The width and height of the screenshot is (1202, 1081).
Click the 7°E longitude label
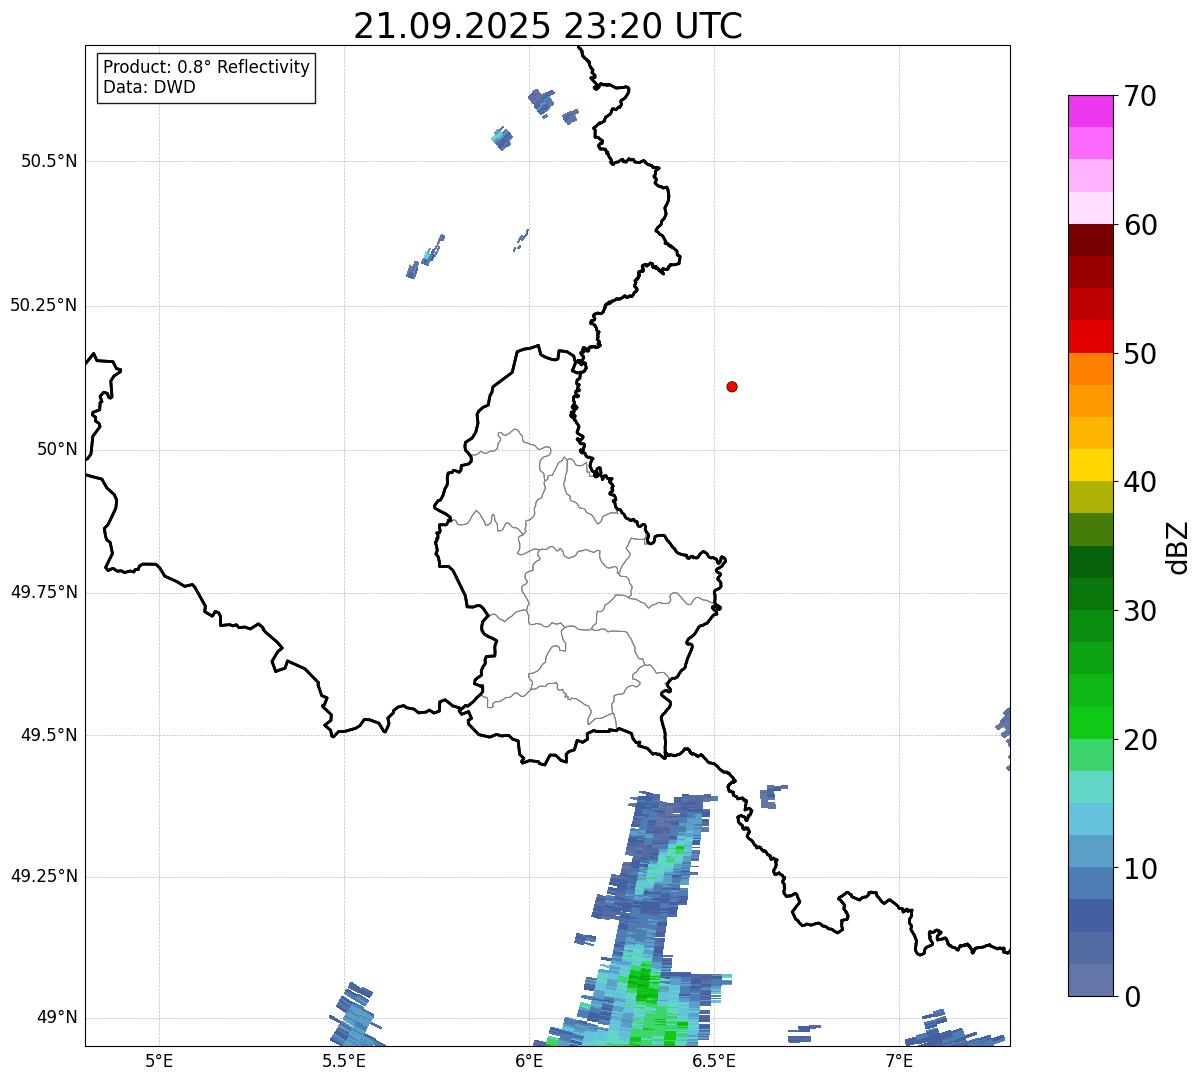click(x=899, y=1060)
